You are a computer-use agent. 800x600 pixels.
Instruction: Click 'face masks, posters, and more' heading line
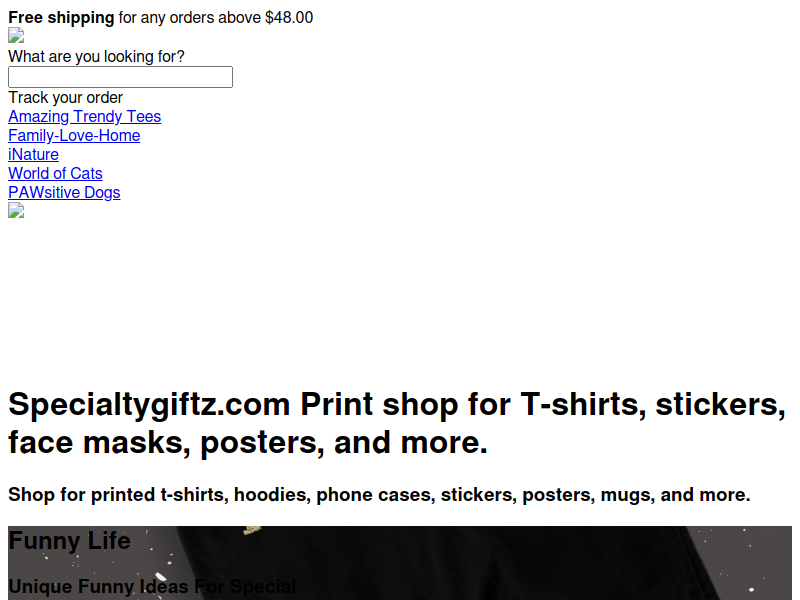pos(248,442)
